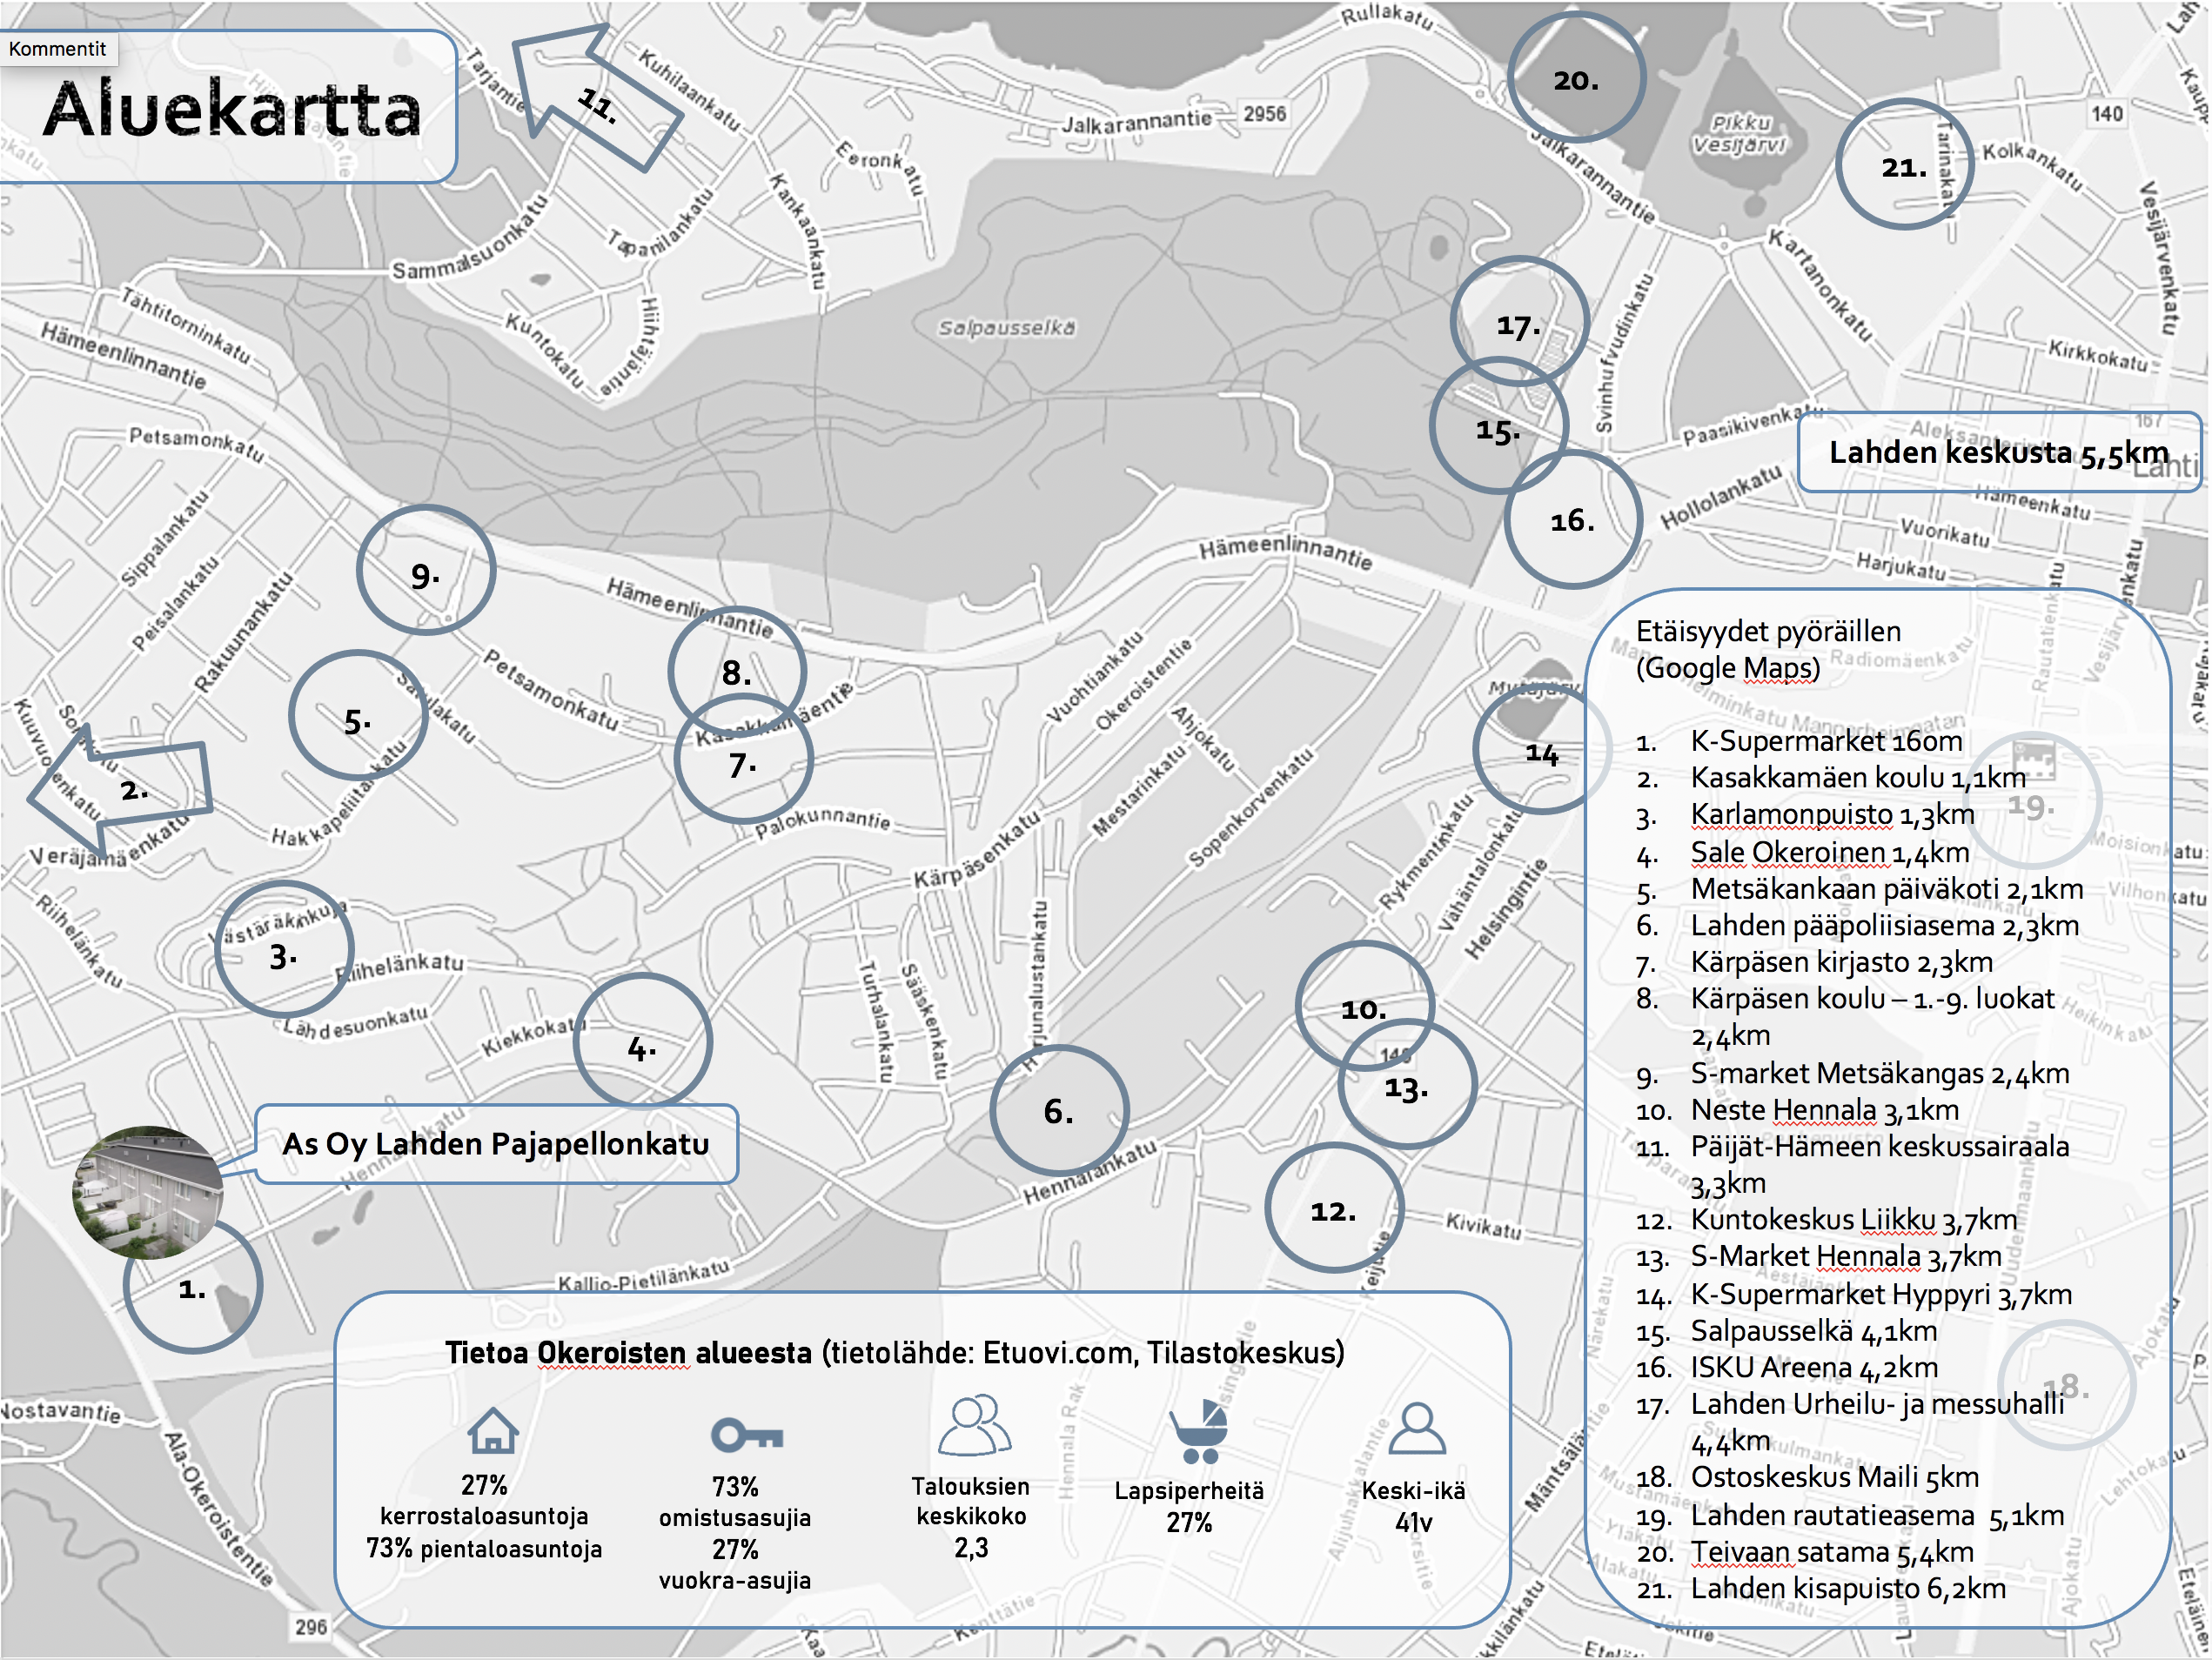Click map marker circle 15.
Screen dimensions: 2212x1660
(x=1498, y=425)
